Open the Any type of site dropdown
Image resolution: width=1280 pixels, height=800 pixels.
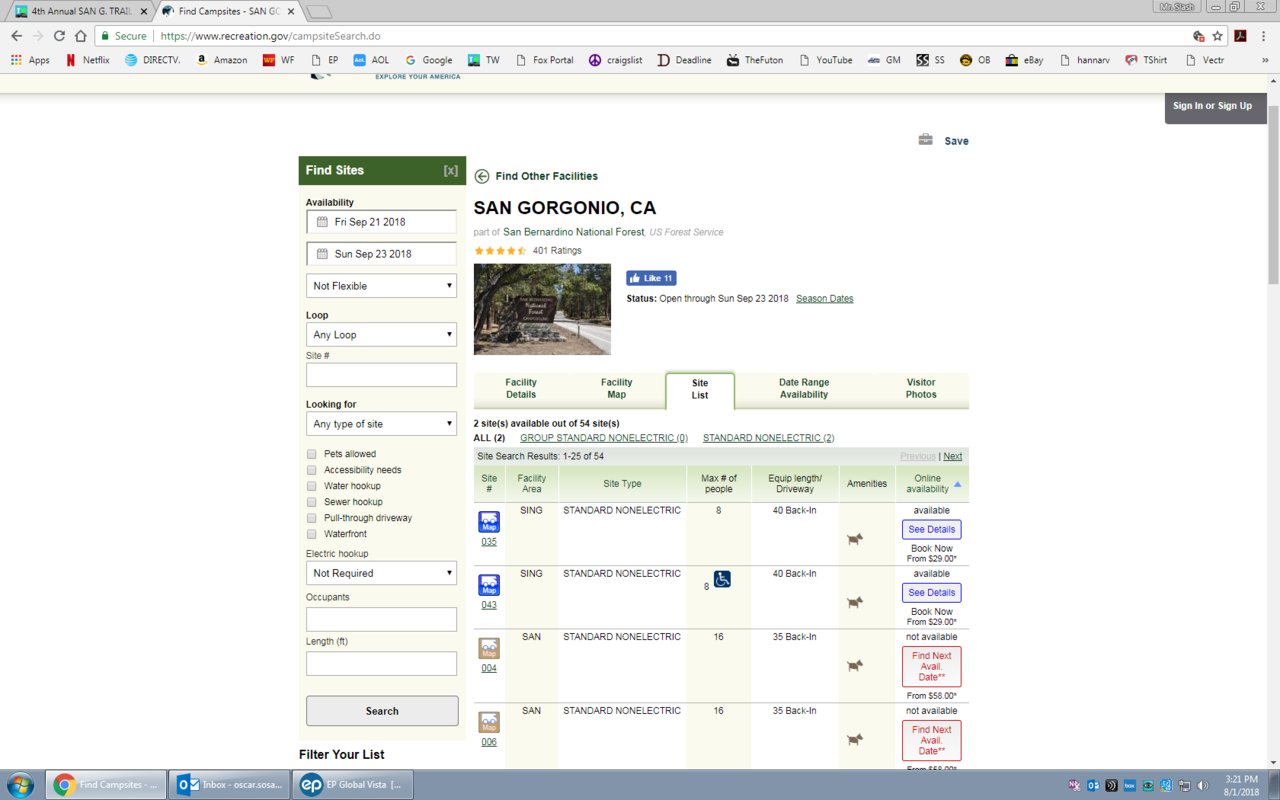(x=381, y=424)
